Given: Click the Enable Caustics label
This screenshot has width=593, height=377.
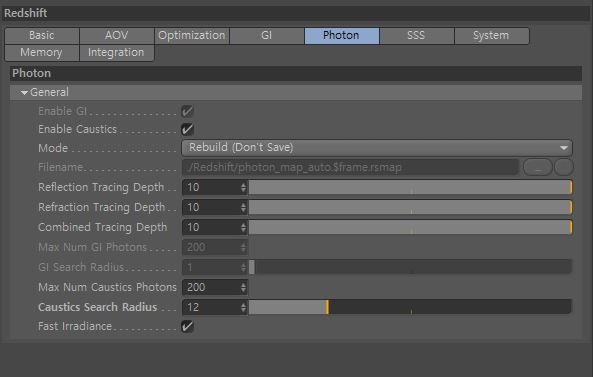Looking at the screenshot, I should pos(78,129).
